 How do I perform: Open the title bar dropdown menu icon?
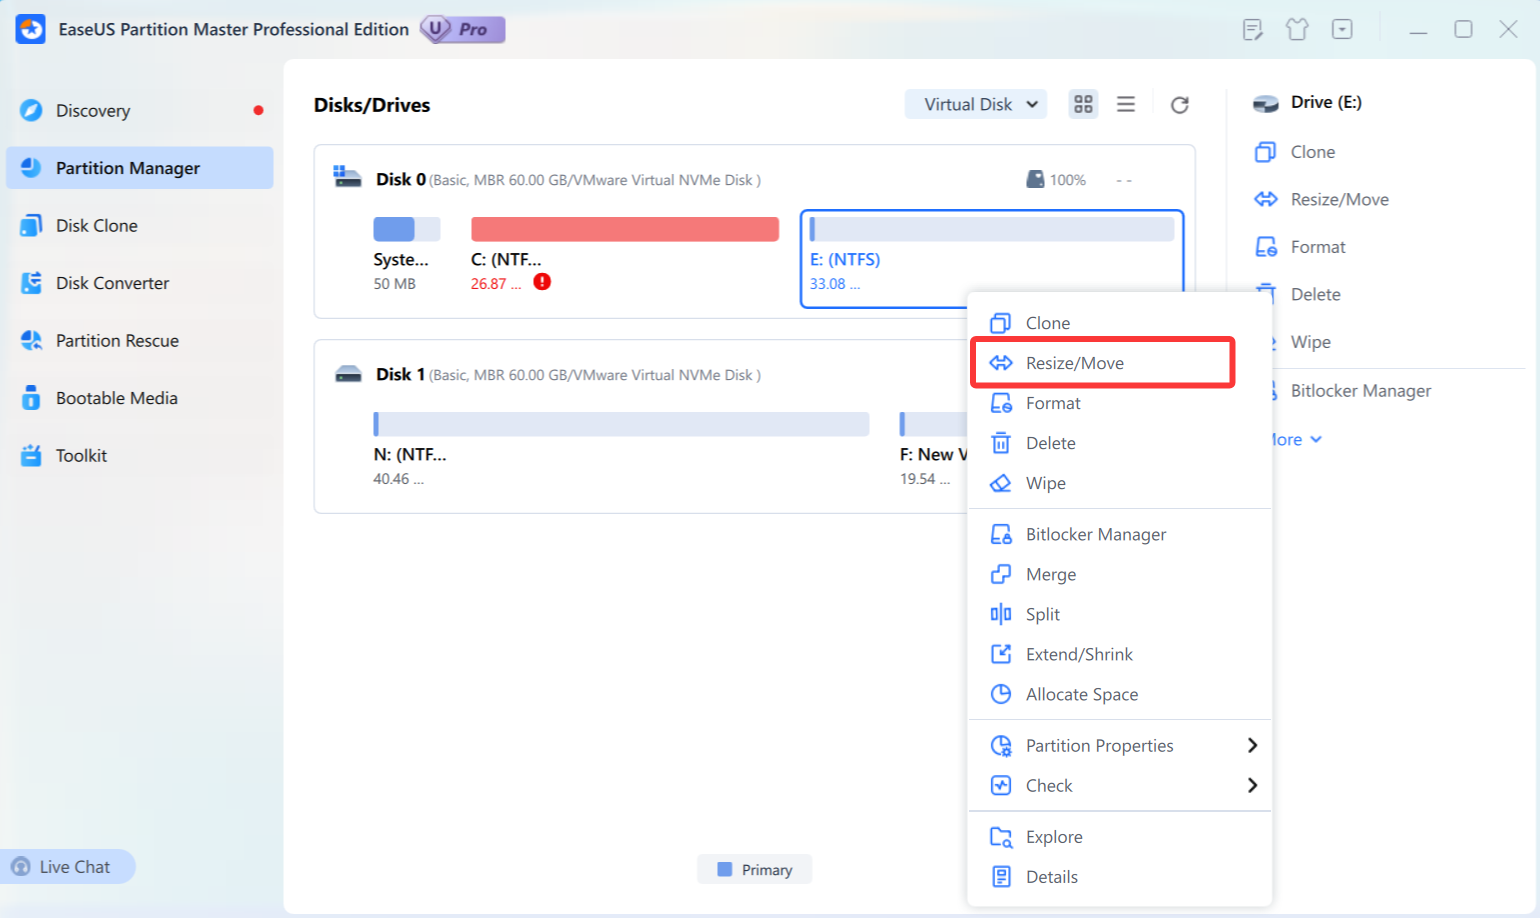pos(1342,29)
